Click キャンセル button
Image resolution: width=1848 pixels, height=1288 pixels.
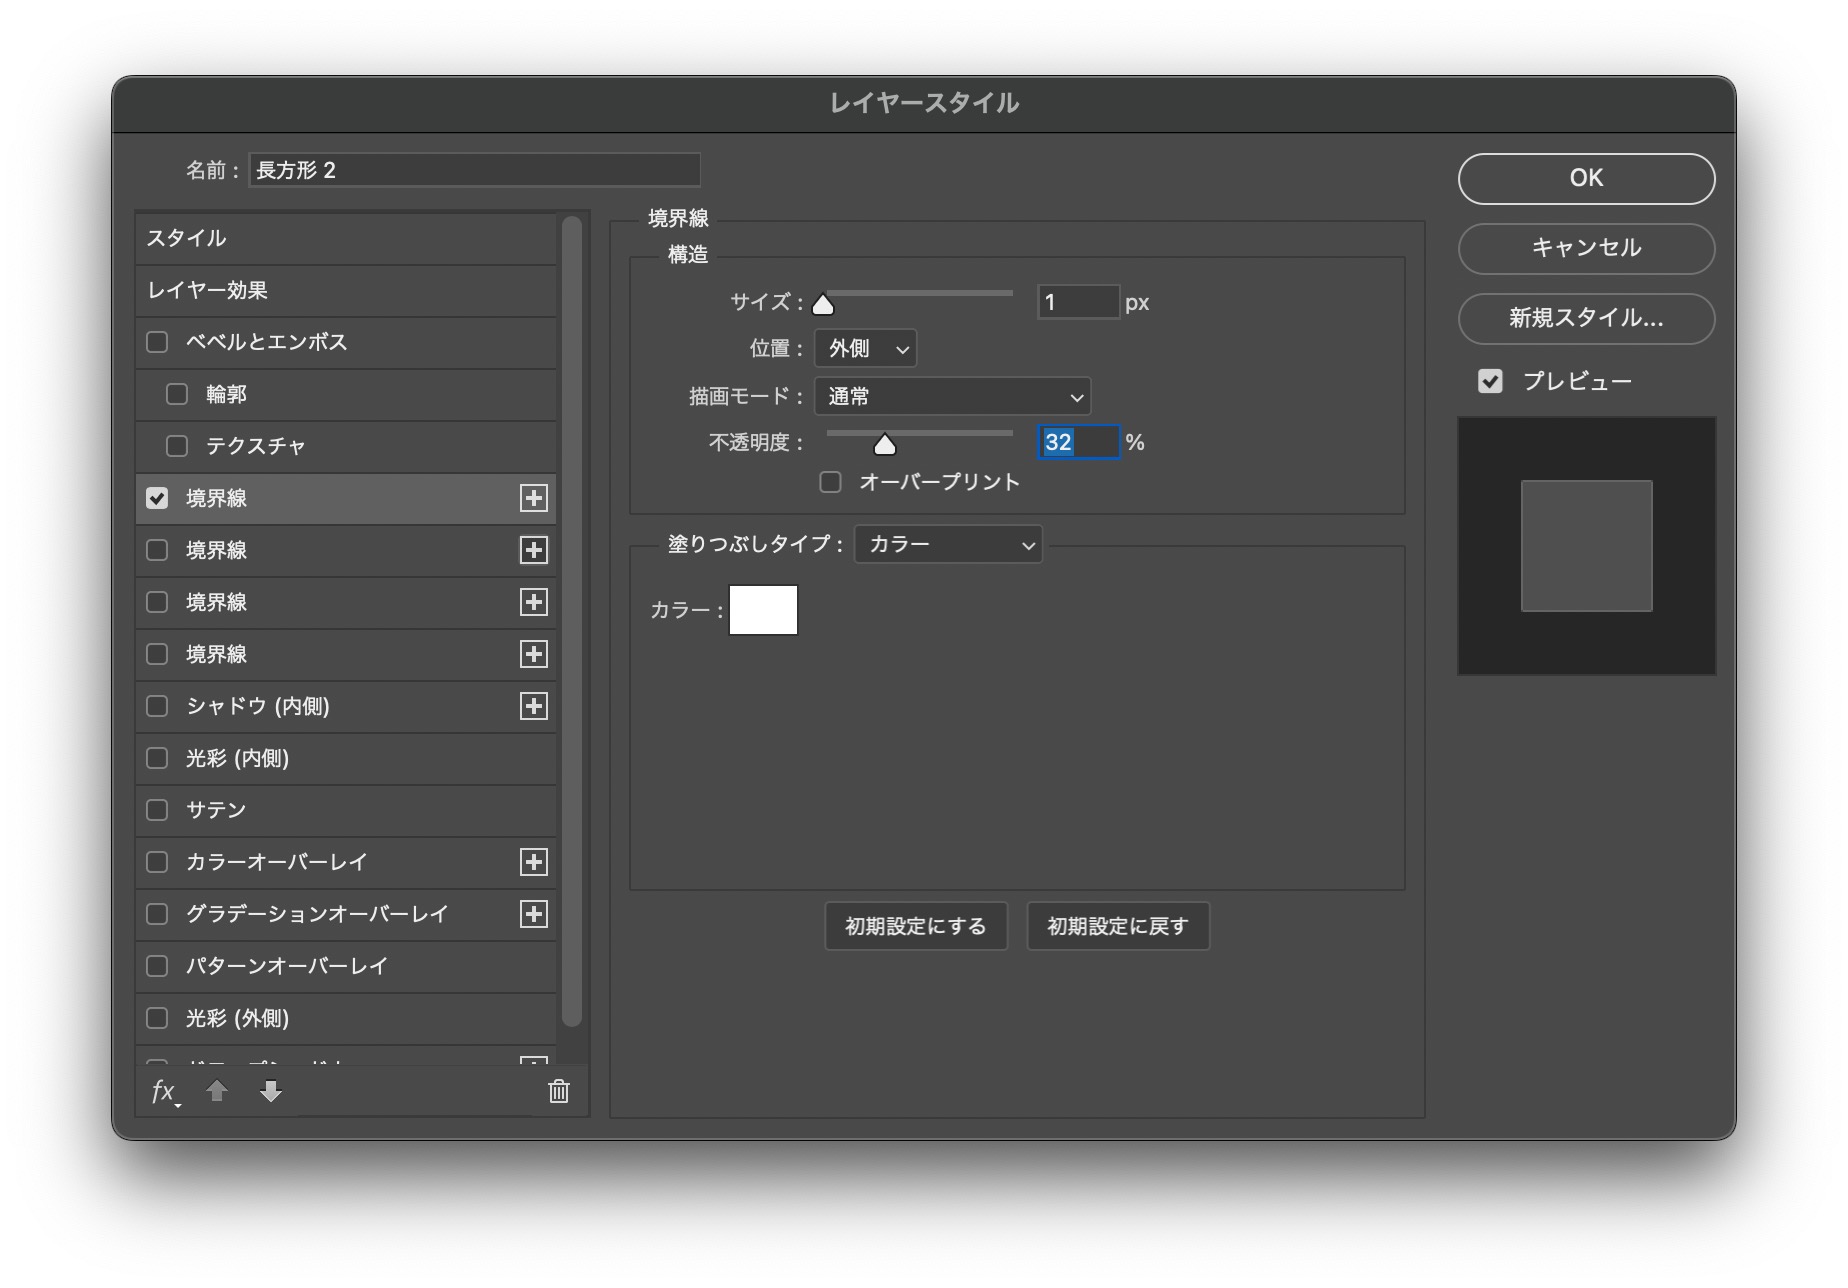pyautogui.click(x=1586, y=248)
